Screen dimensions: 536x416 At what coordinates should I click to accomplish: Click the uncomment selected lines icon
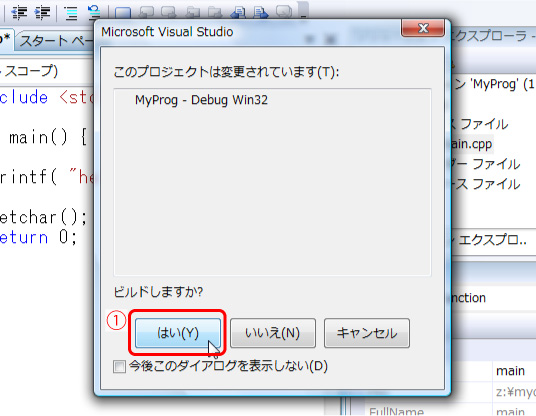(x=94, y=12)
